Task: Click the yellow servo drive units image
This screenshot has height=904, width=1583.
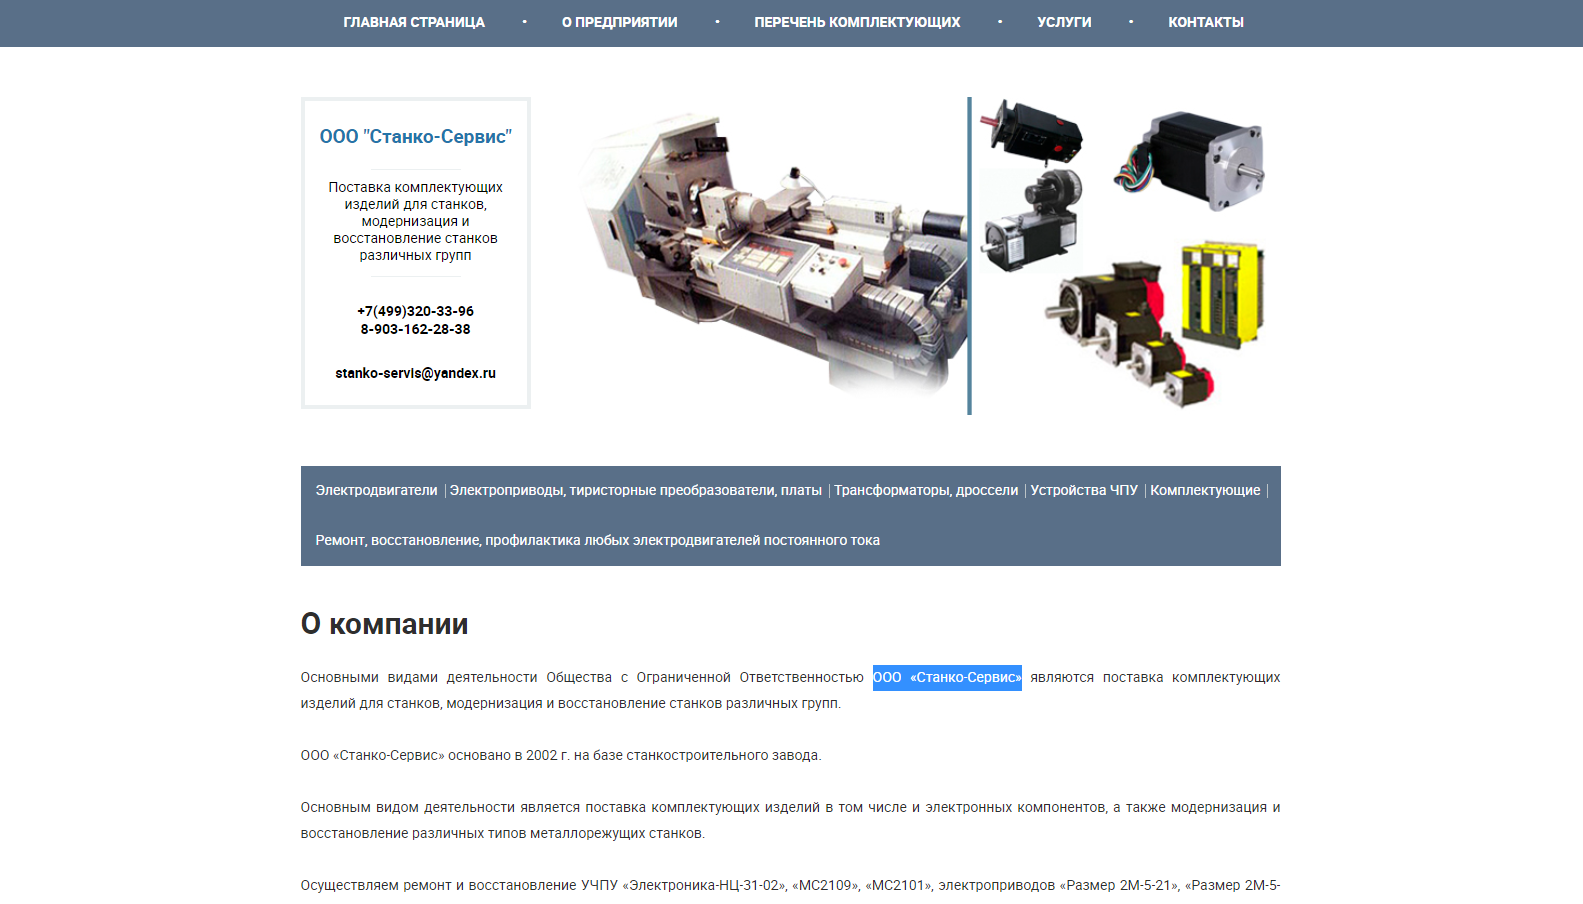Action: click(1222, 293)
